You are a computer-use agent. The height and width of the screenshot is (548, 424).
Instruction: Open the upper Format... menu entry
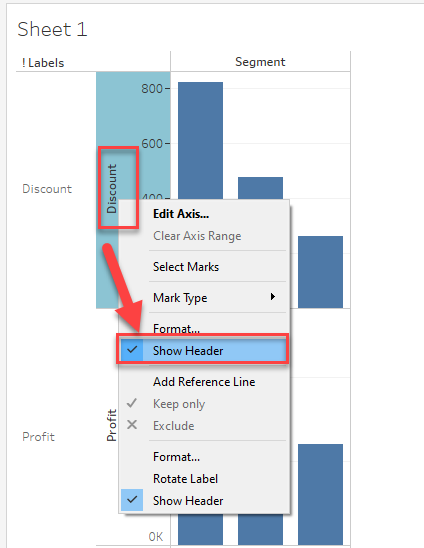coord(177,328)
